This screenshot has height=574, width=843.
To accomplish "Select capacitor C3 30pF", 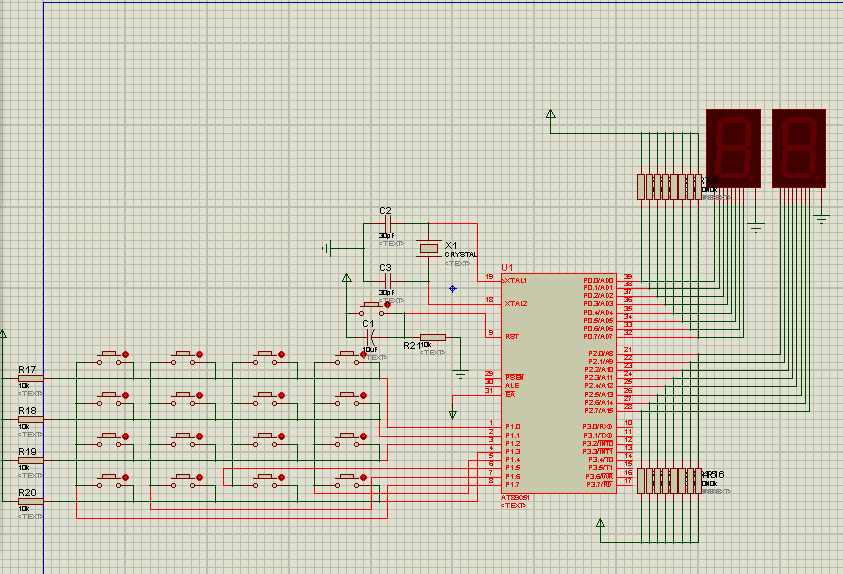I will pos(388,281).
